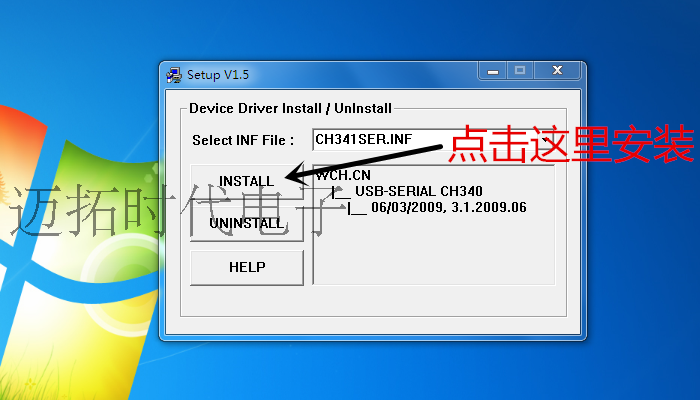Select the USB-SERIAL CH340 tree entry
Viewport: 700px width, 400px height.
coord(419,191)
